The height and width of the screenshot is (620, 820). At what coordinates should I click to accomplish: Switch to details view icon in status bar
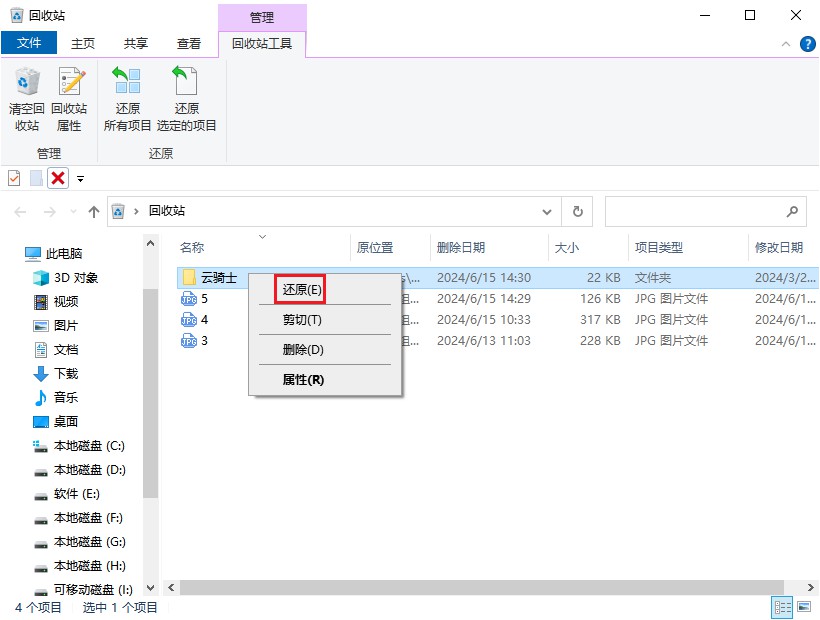pyautogui.click(x=782, y=607)
